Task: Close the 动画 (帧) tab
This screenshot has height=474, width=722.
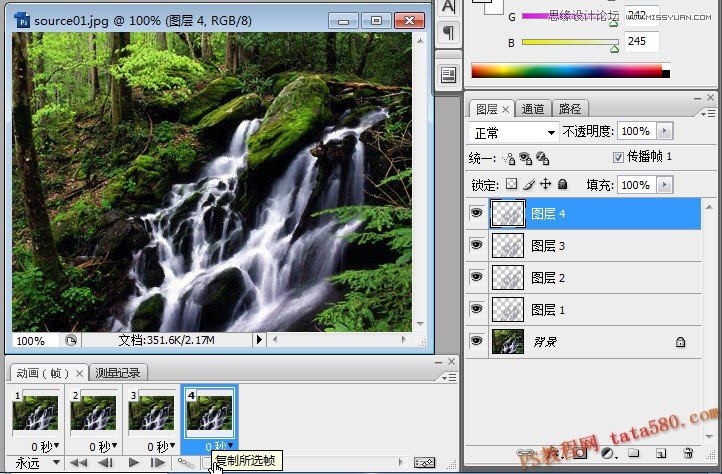Action: tap(80, 373)
